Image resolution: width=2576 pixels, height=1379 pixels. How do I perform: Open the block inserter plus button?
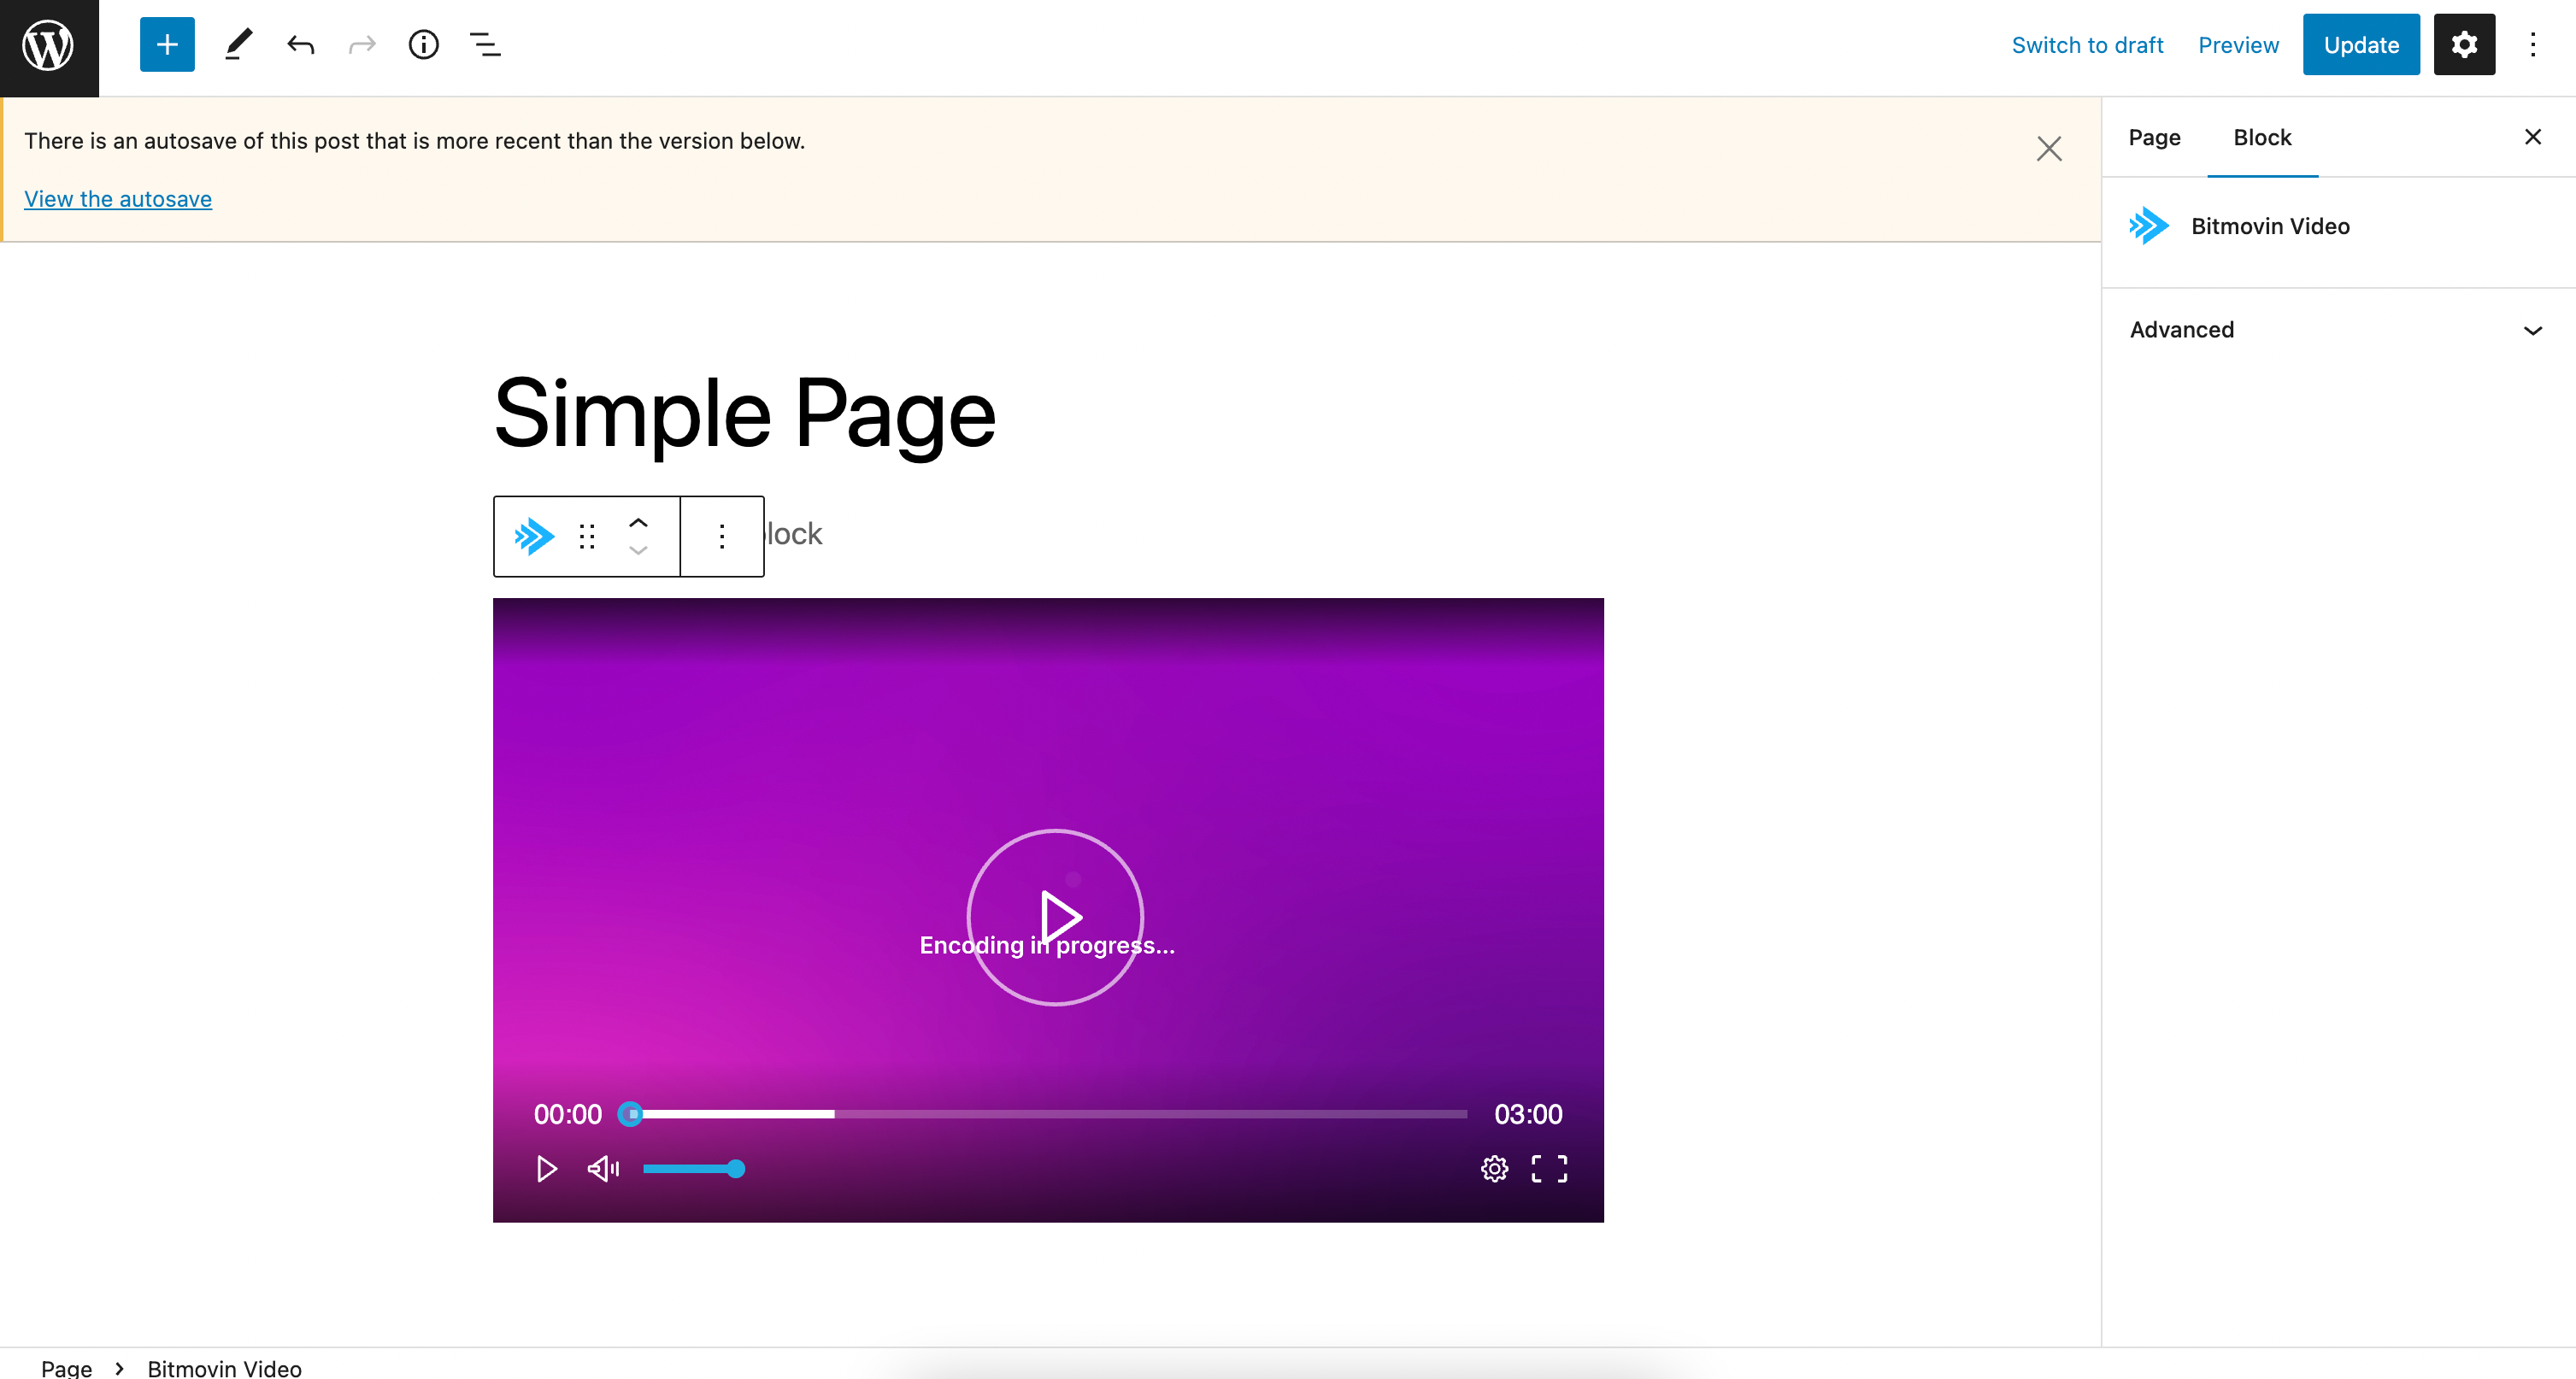[167, 45]
